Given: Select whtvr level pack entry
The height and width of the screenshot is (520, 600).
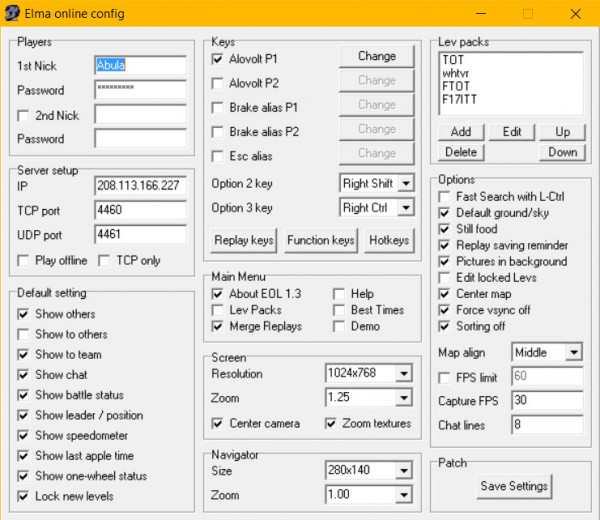Looking at the screenshot, I should coord(456,74).
